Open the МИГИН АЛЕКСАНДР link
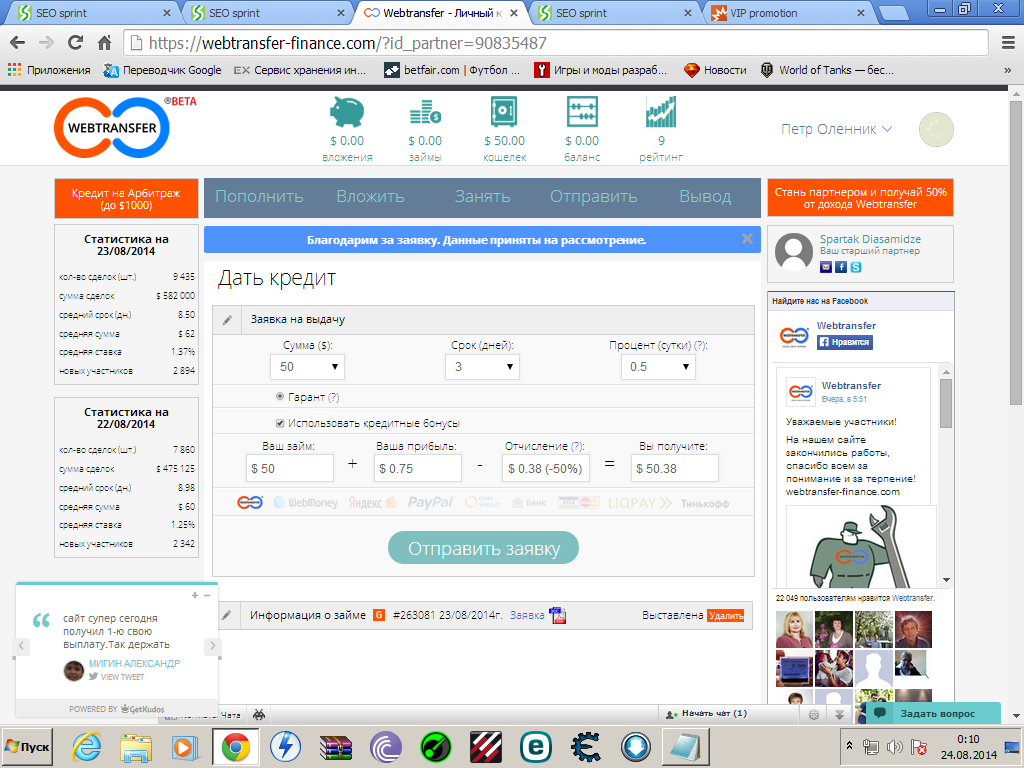The image size is (1024, 768). [x=134, y=664]
